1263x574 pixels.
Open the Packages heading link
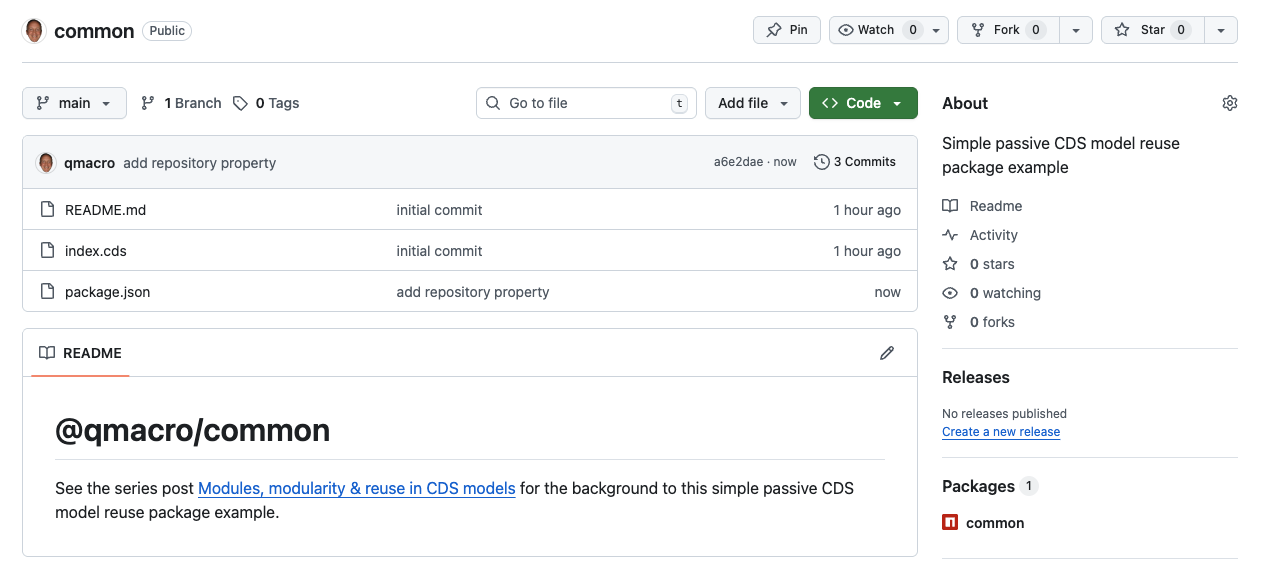[x=990, y=486]
